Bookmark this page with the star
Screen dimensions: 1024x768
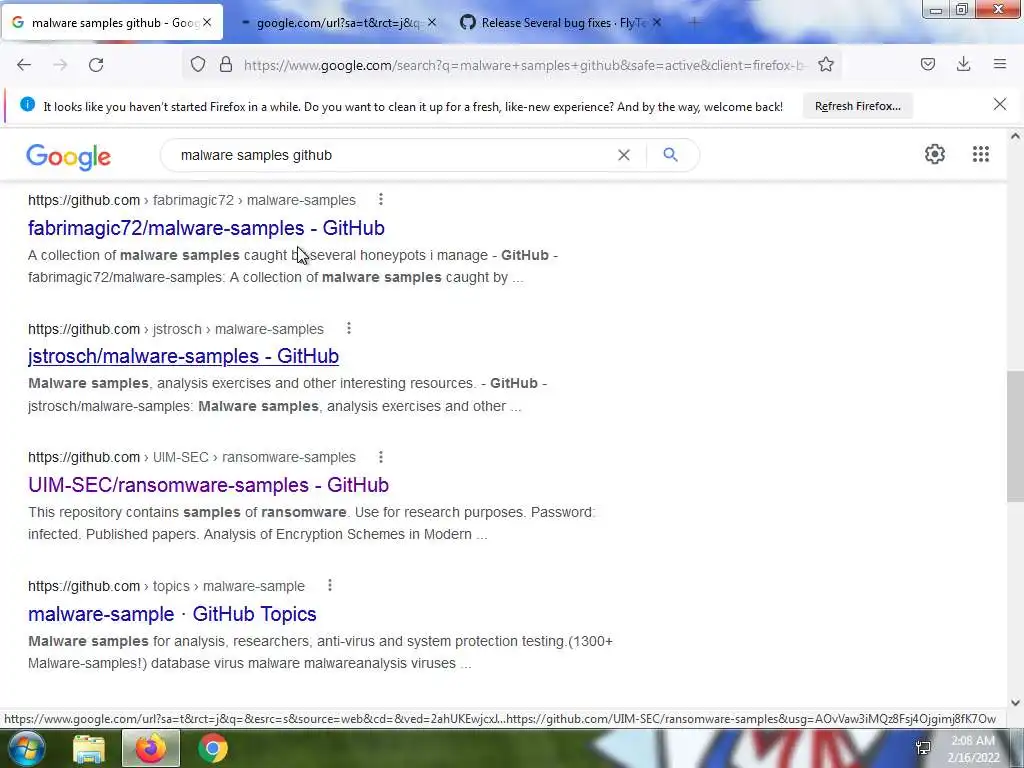[826, 65]
